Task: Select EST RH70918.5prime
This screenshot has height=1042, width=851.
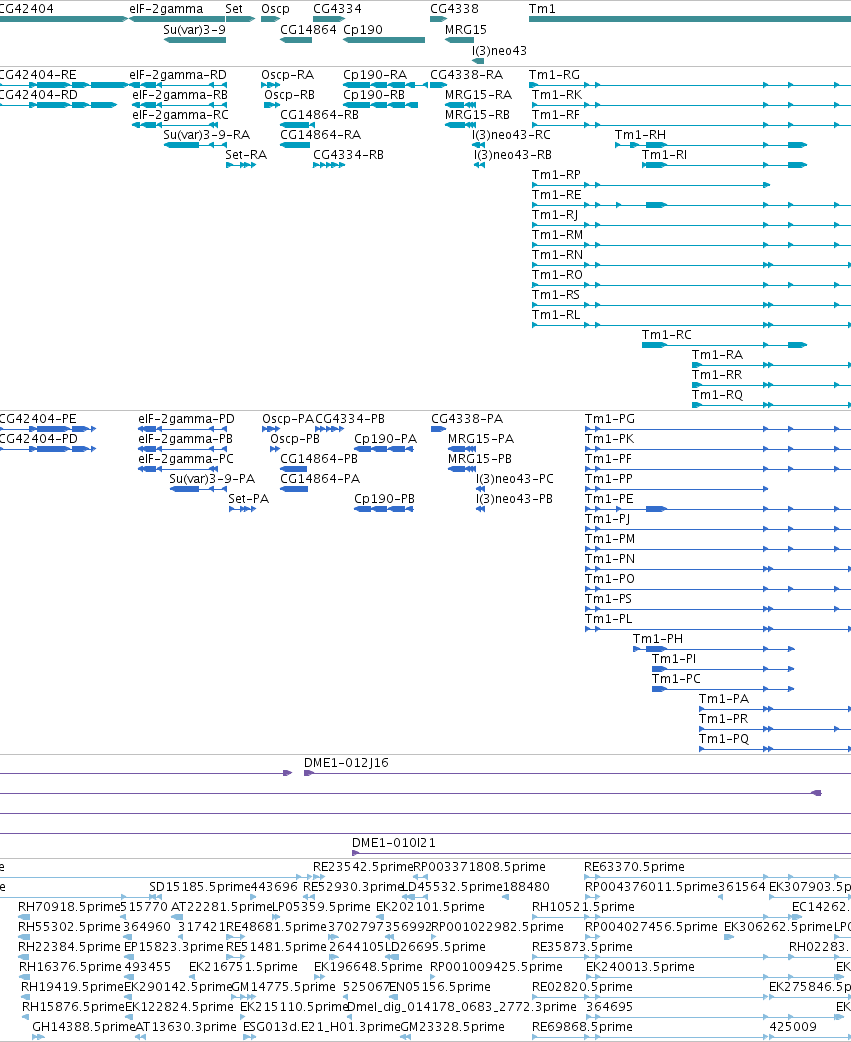Action: 69,907
